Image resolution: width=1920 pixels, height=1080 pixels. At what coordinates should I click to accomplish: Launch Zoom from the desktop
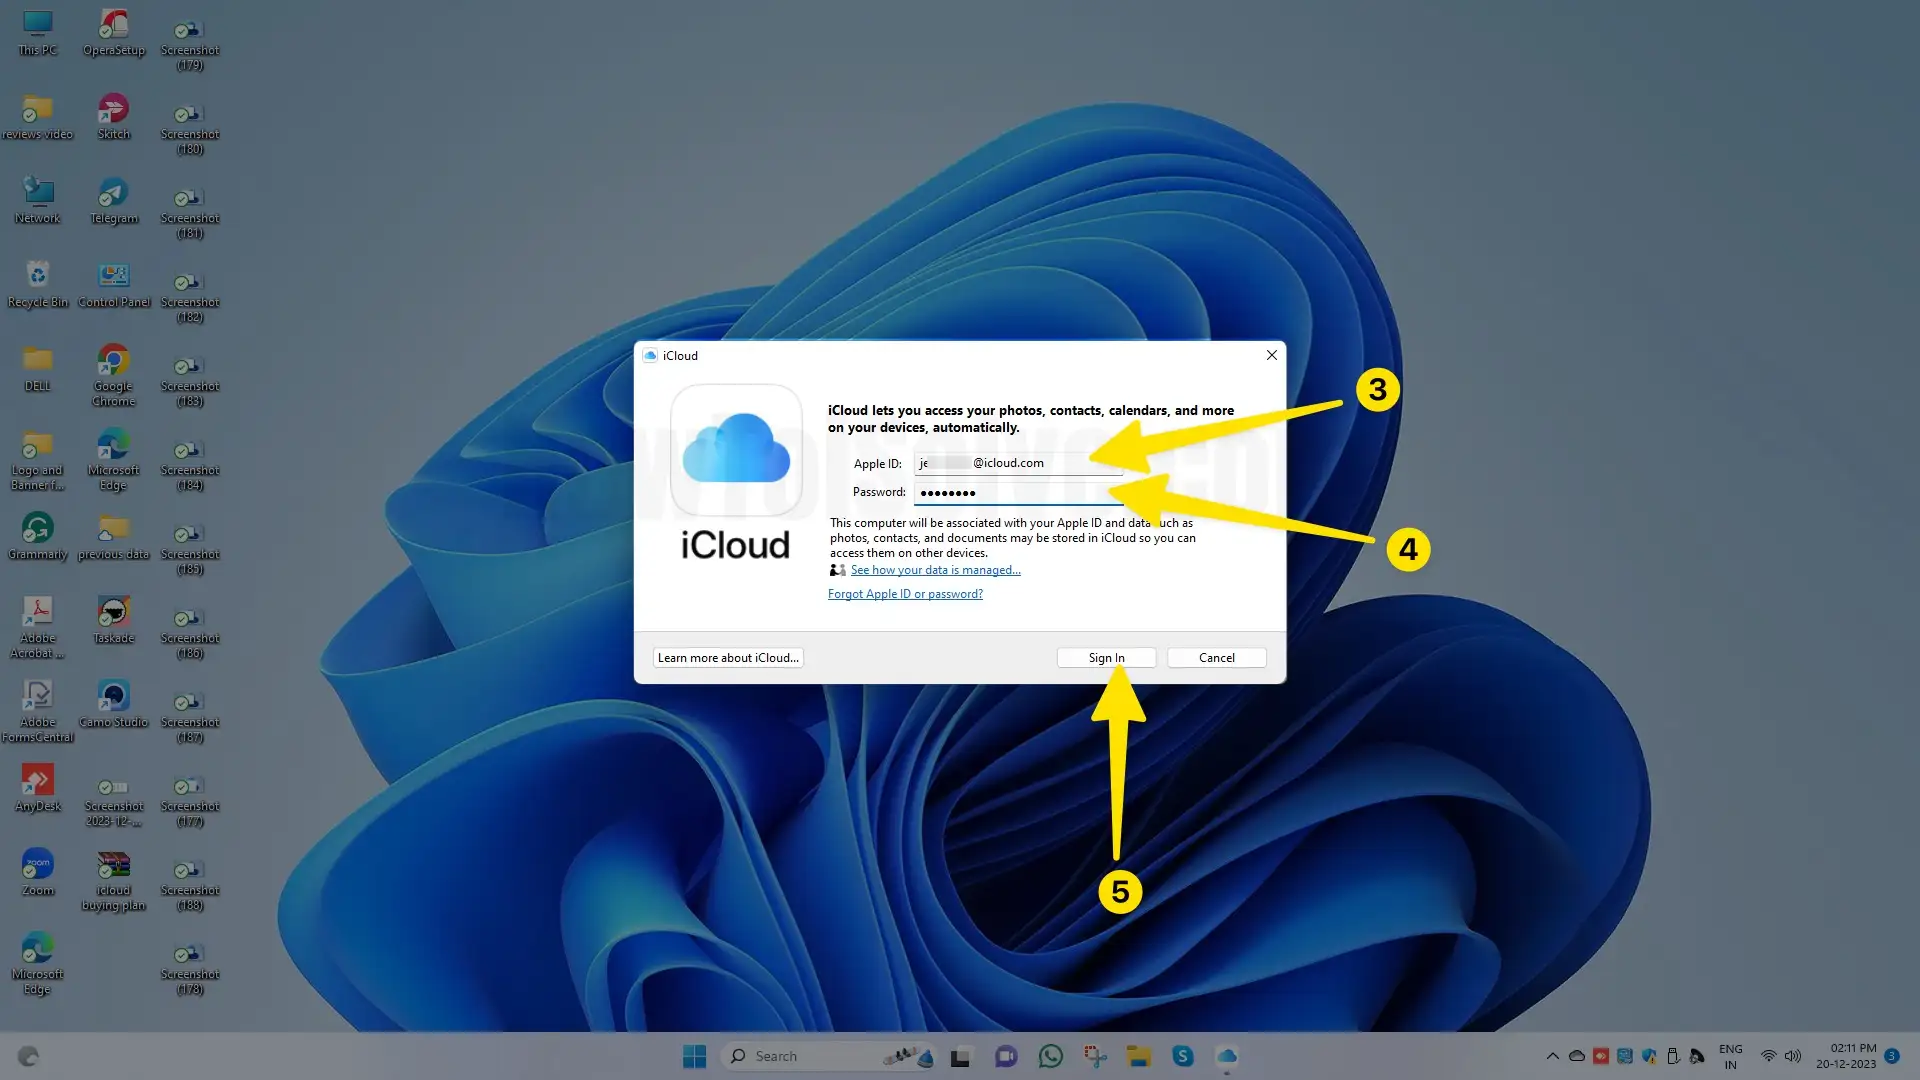click(x=37, y=862)
